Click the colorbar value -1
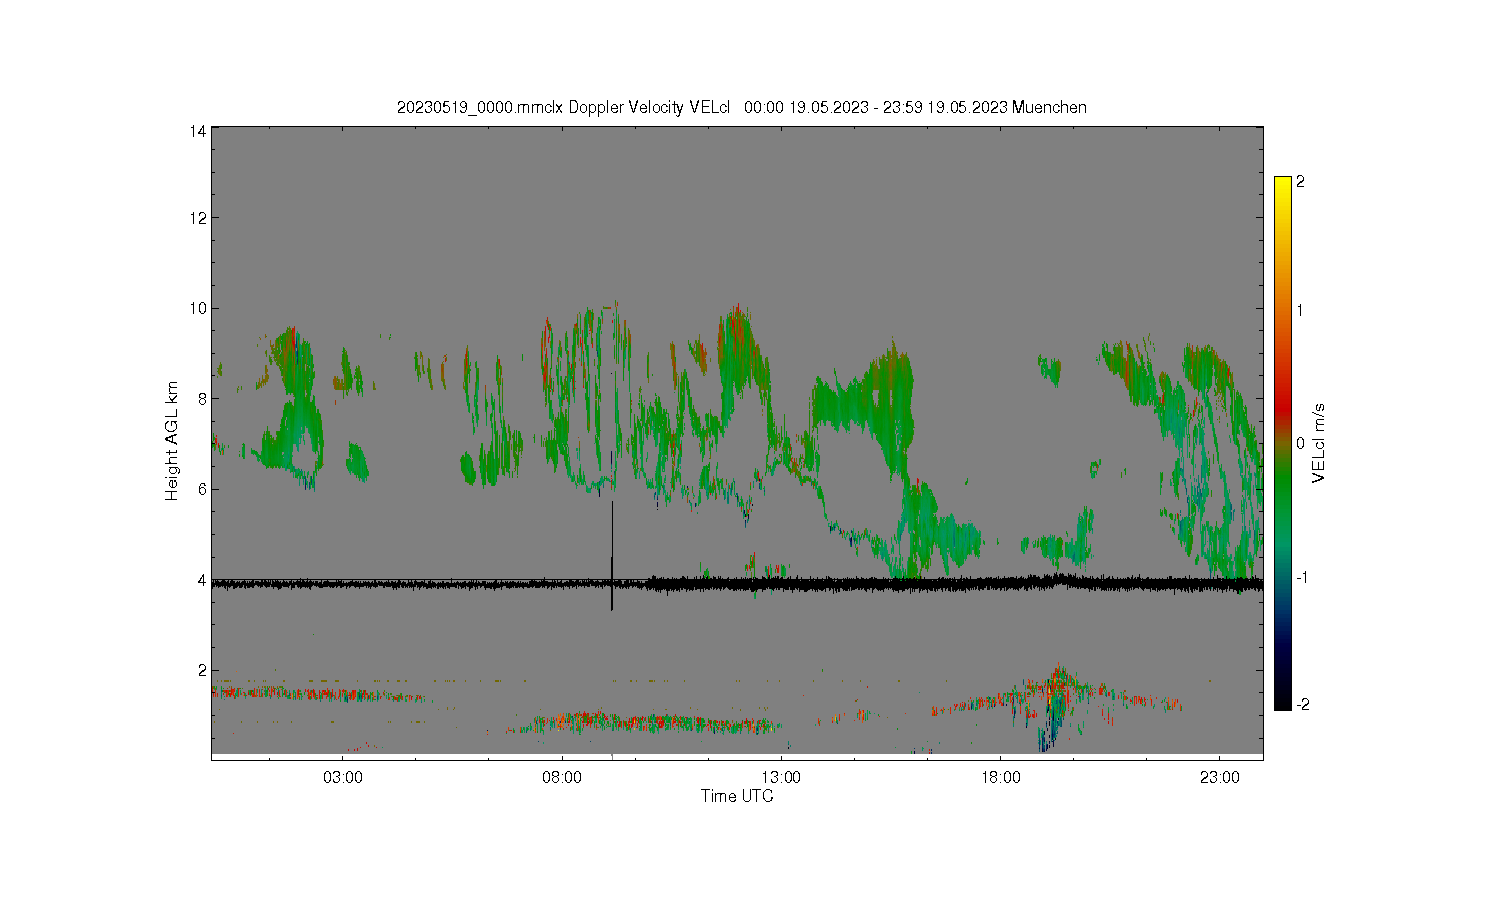 click(x=1300, y=578)
